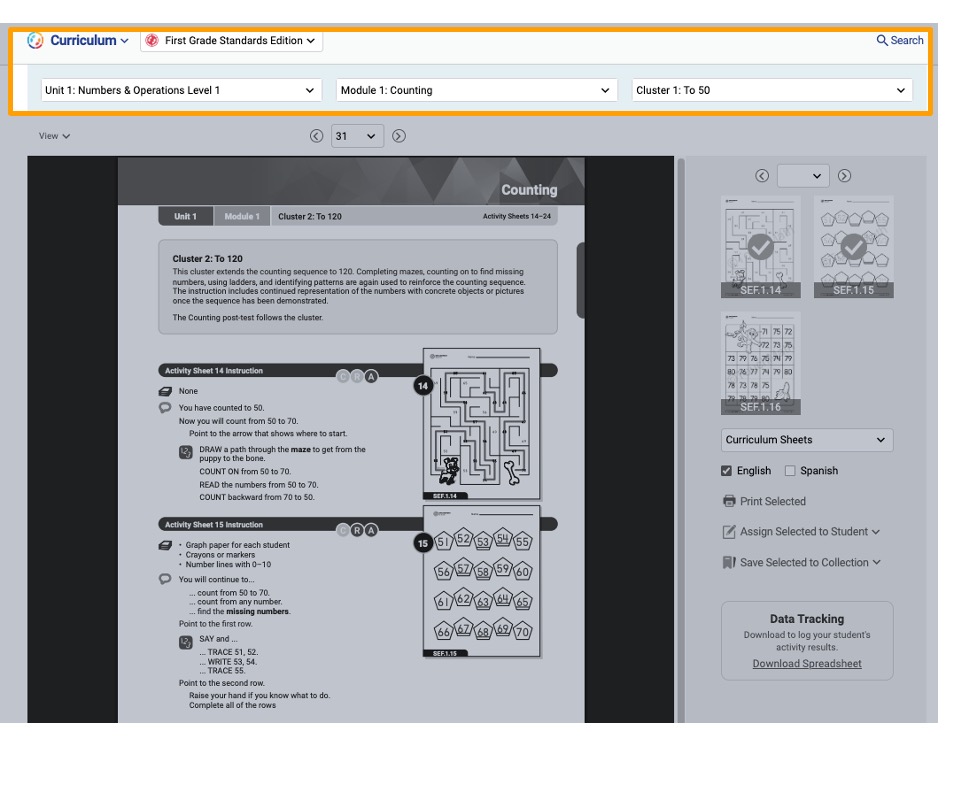
Task: Open the First Grade Standards Edition dropdown
Action: click(x=231, y=40)
